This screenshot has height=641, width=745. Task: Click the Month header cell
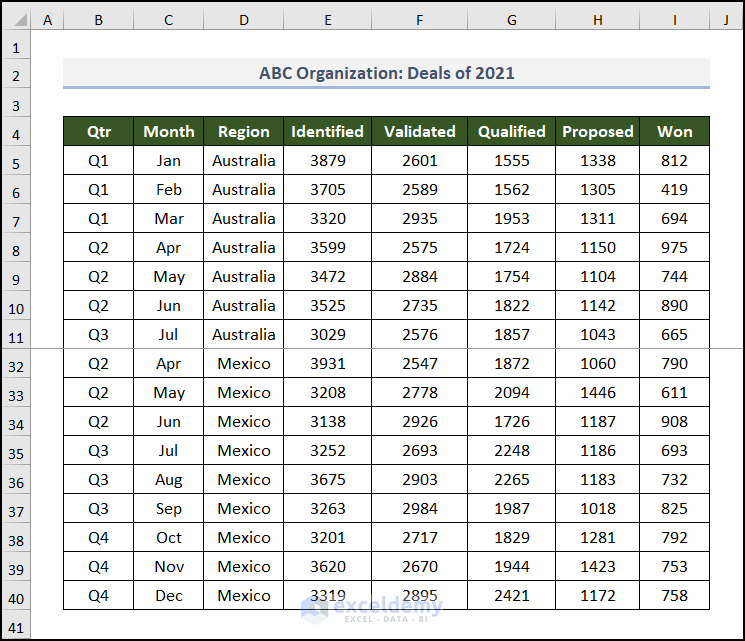coord(169,131)
